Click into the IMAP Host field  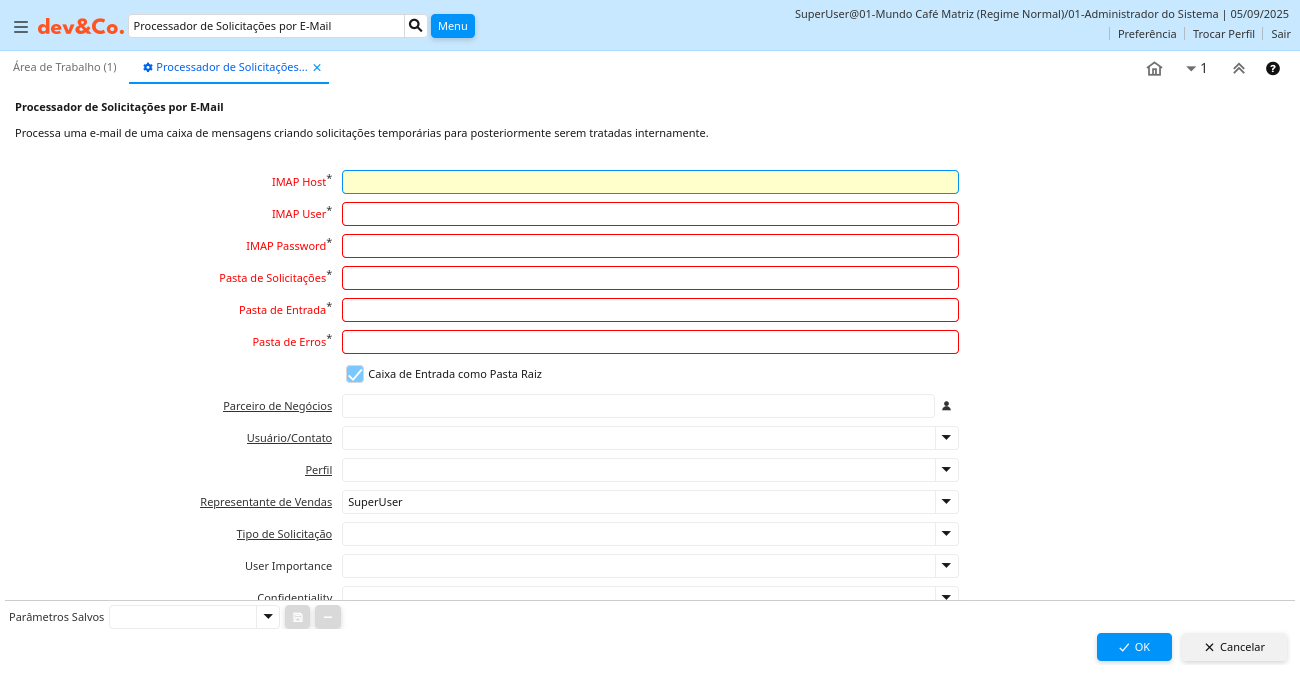(x=650, y=182)
